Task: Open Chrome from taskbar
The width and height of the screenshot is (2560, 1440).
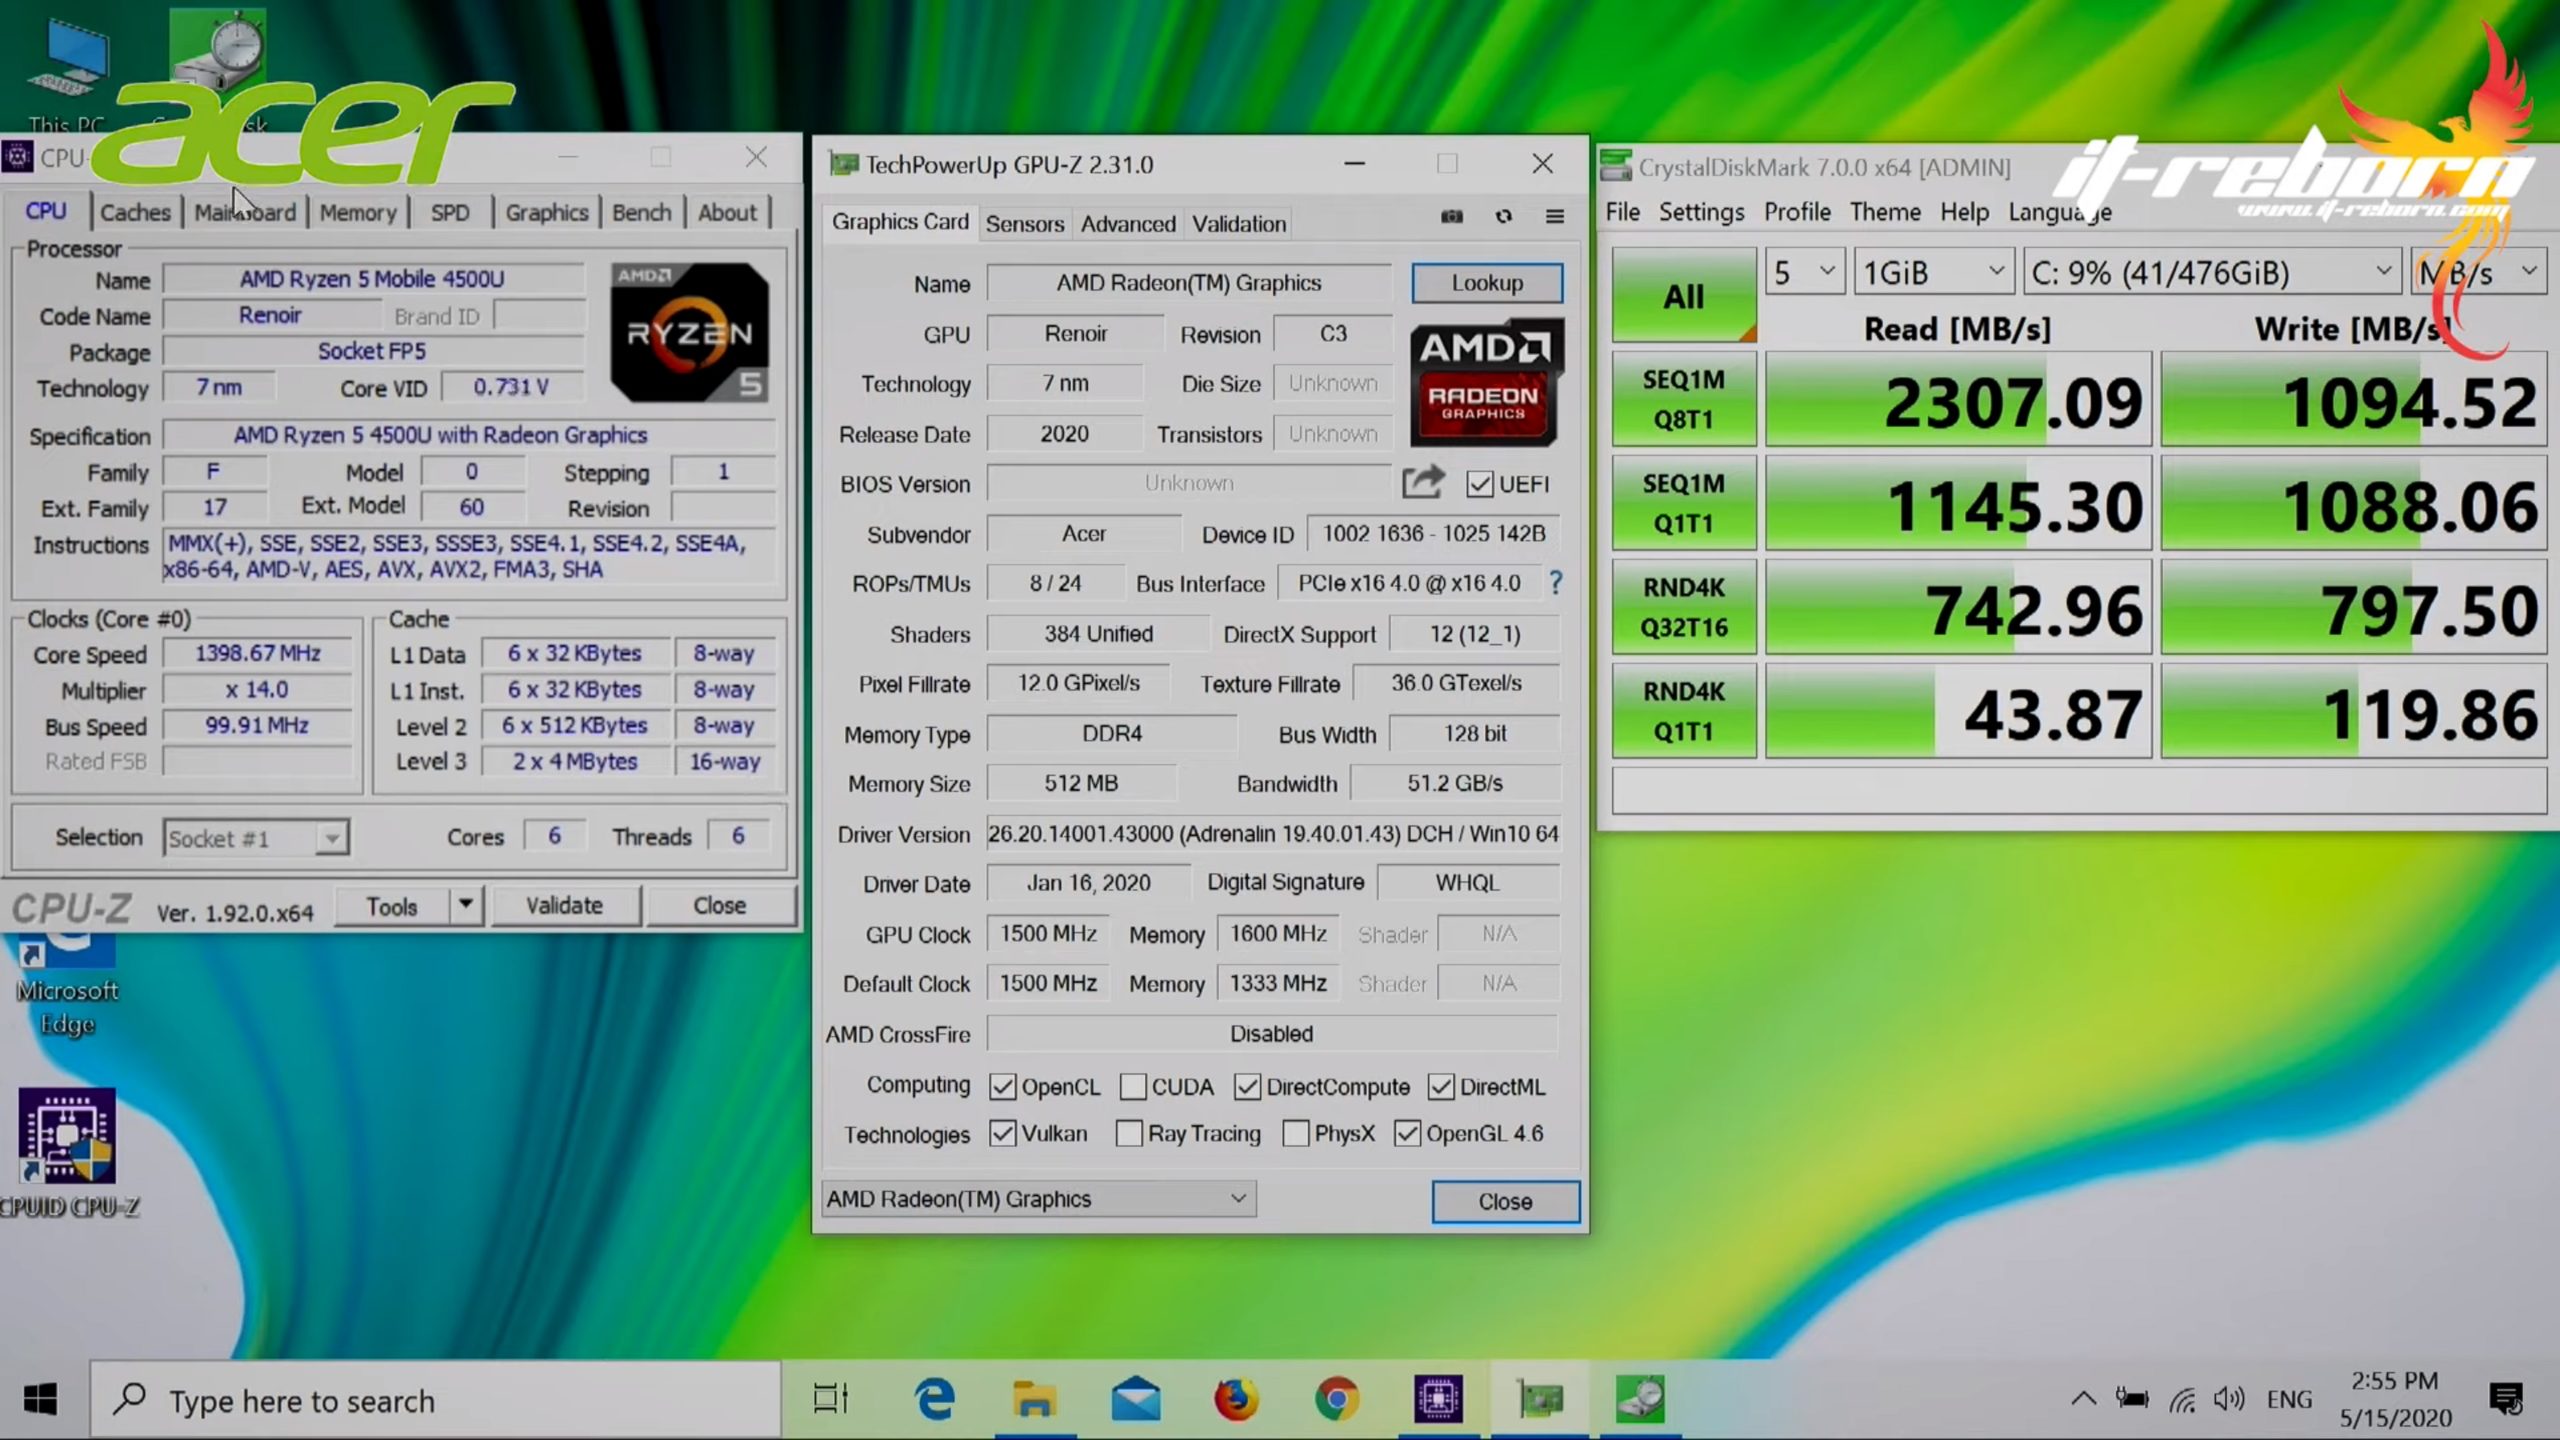Action: tap(1337, 1399)
